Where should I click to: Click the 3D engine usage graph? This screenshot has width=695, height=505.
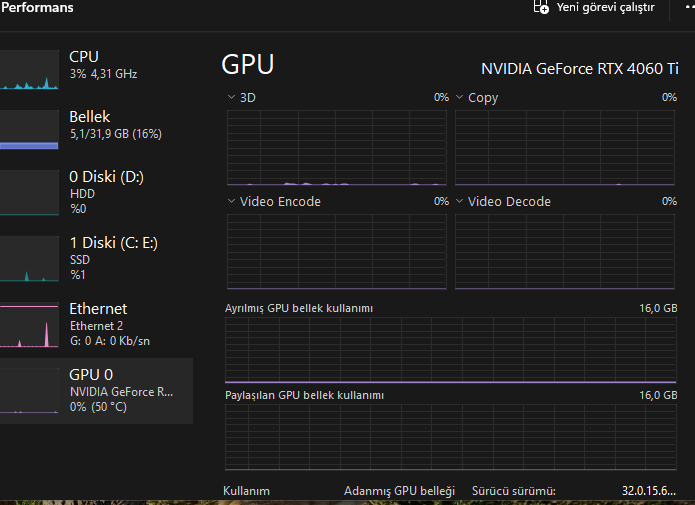[x=338, y=146]
